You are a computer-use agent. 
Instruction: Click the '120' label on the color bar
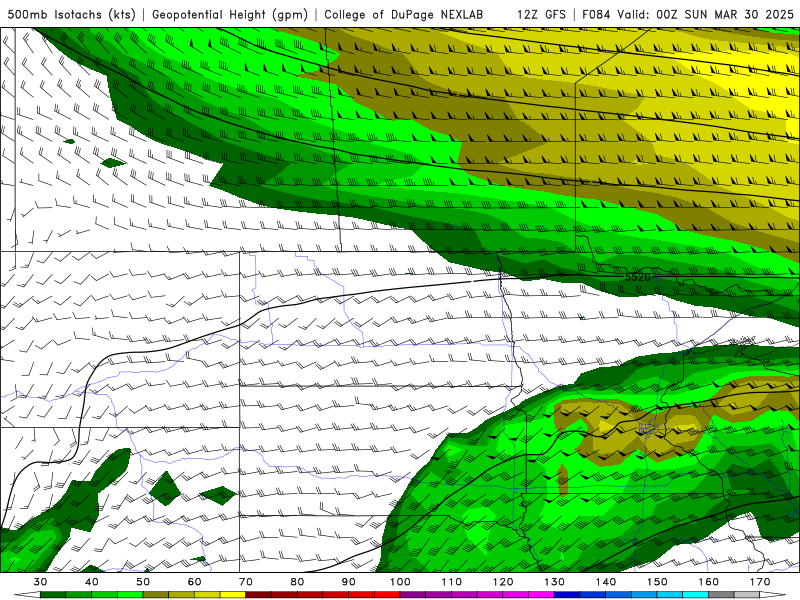(503, 582)
